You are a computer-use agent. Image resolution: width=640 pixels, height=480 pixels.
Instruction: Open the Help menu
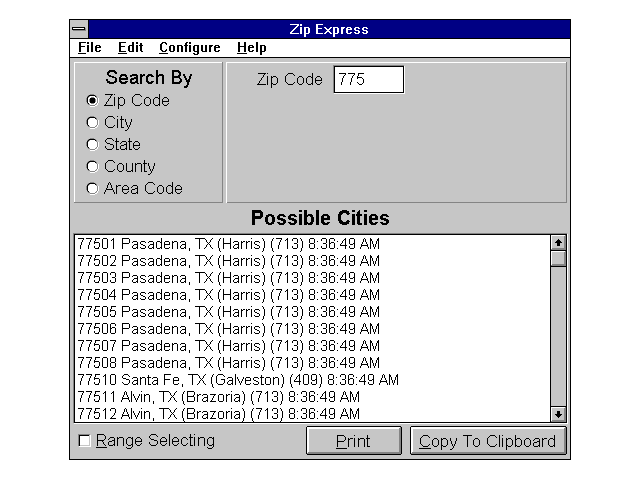point(251,48)
